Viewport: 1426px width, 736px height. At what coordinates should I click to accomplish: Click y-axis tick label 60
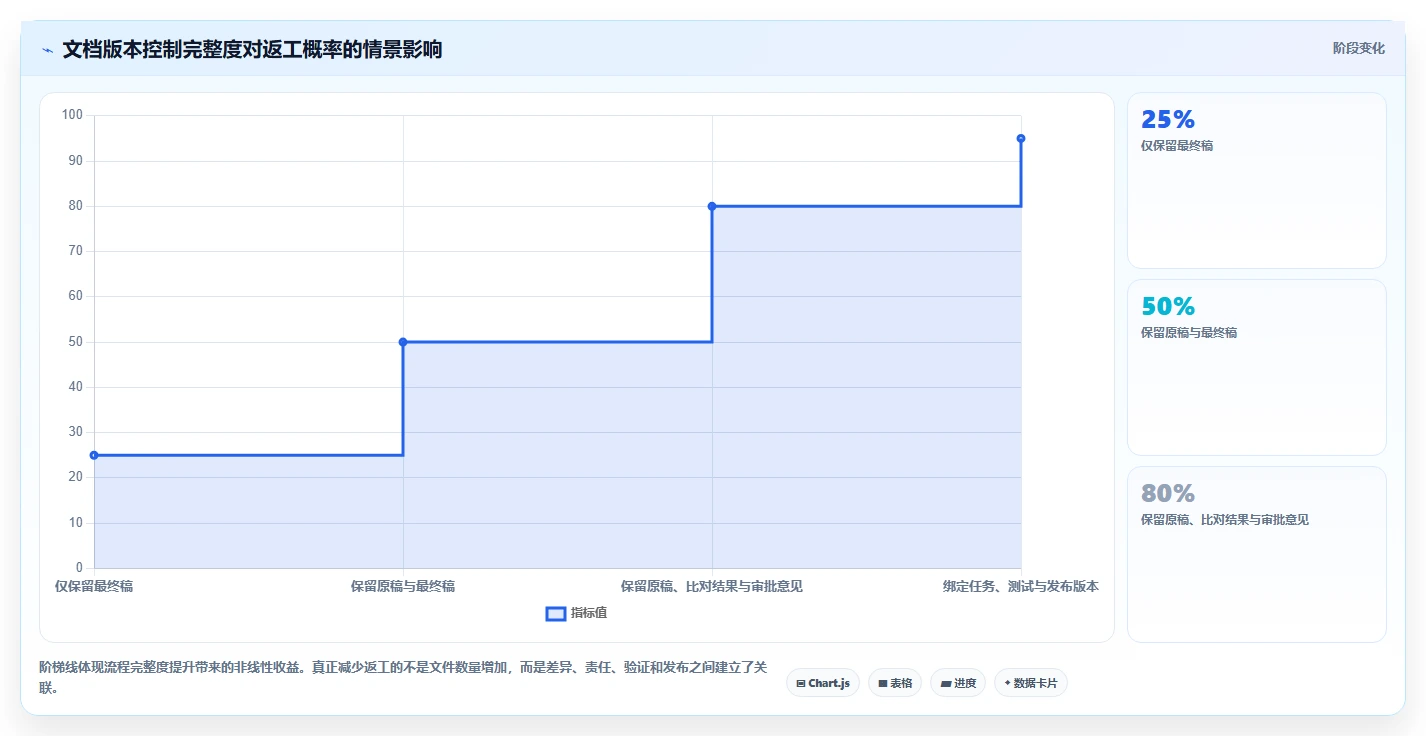(75, 296)
